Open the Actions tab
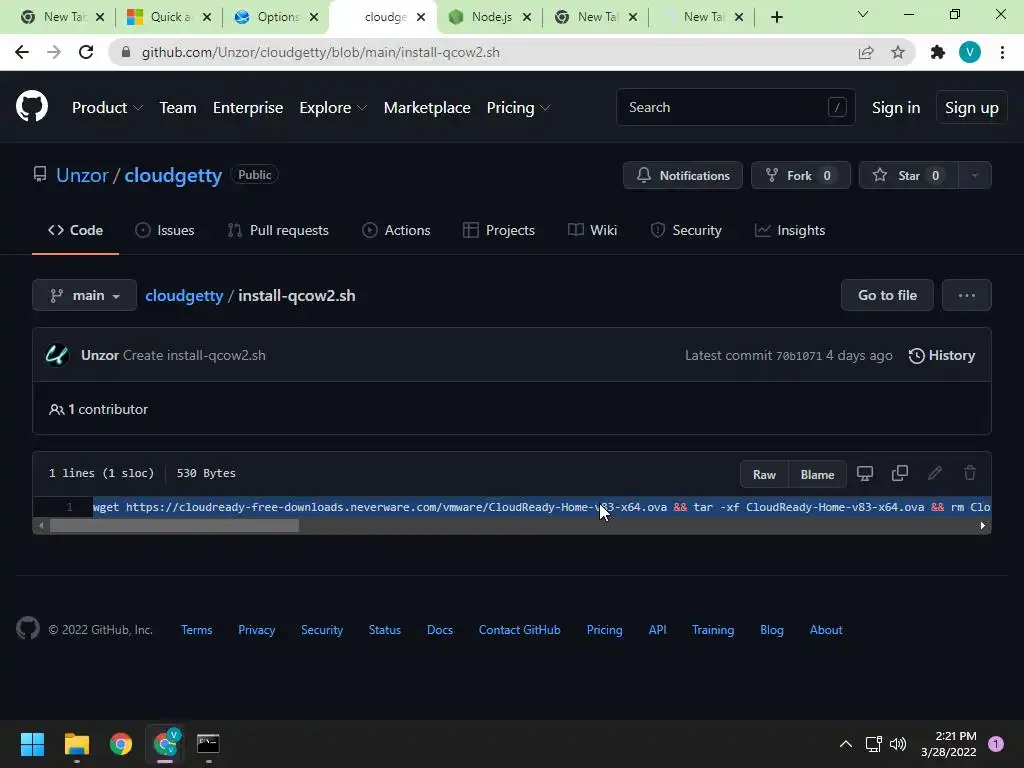 click(x=396, y=231)
